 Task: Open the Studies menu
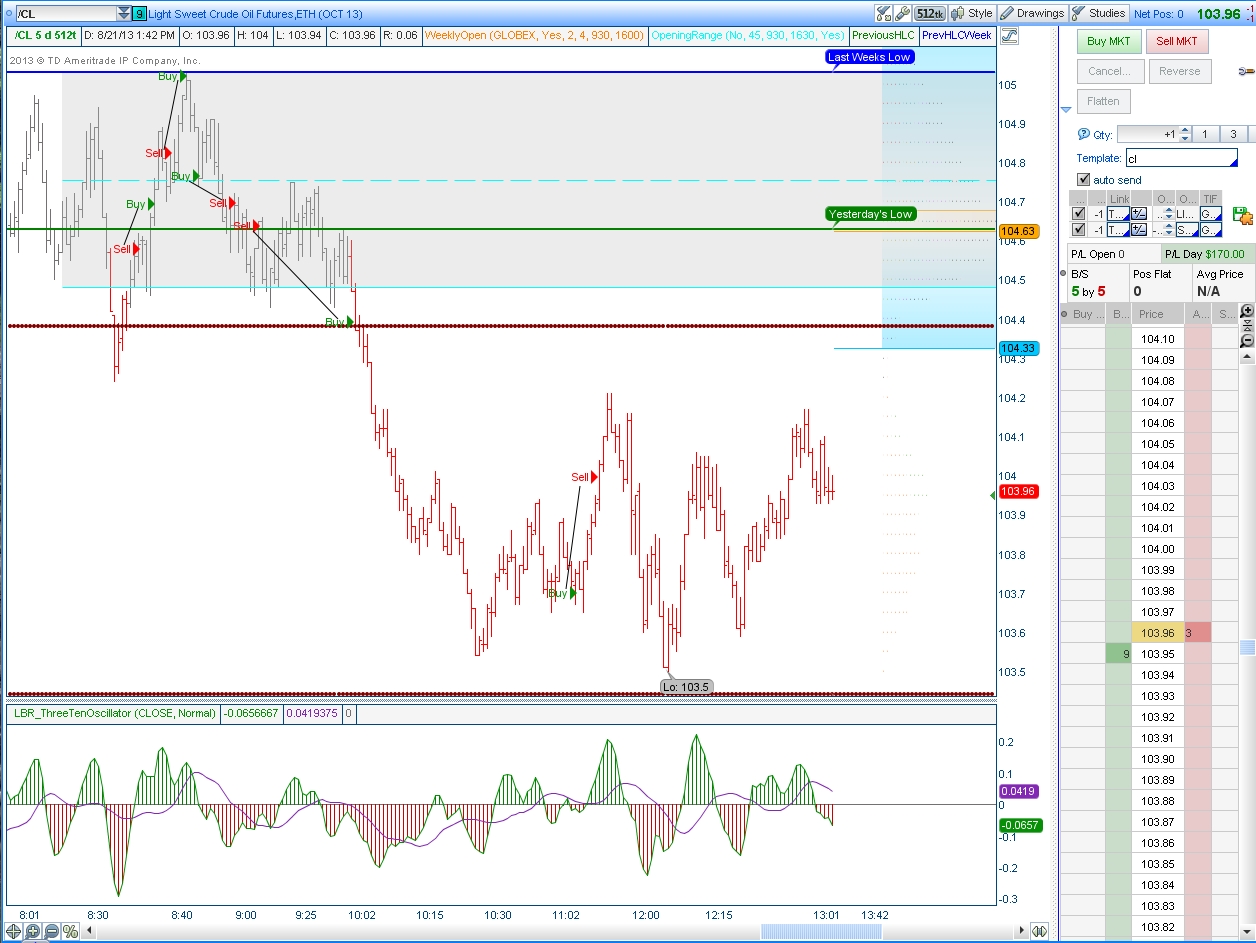(x=1099, y=13)
